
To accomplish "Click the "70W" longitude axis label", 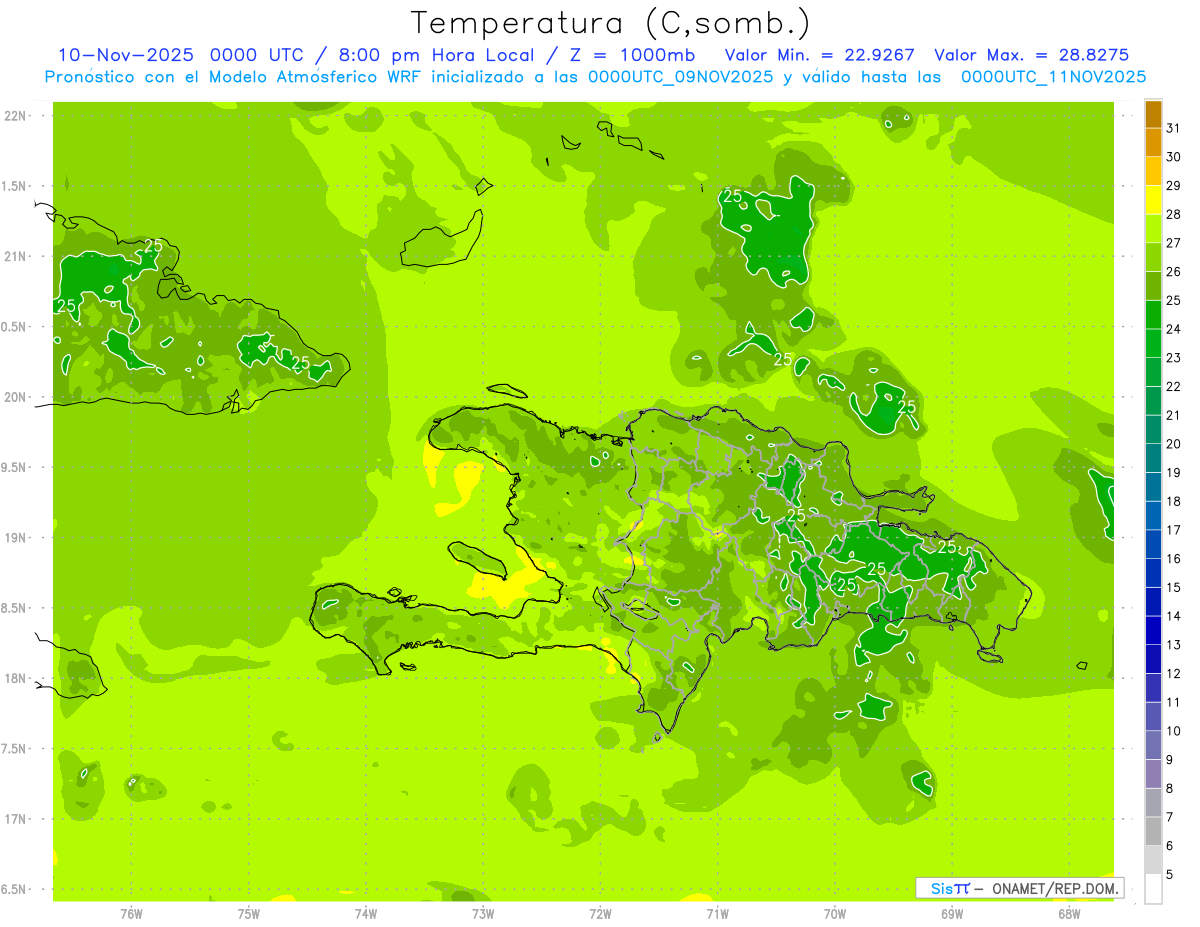I will click(x=835, y=913).
